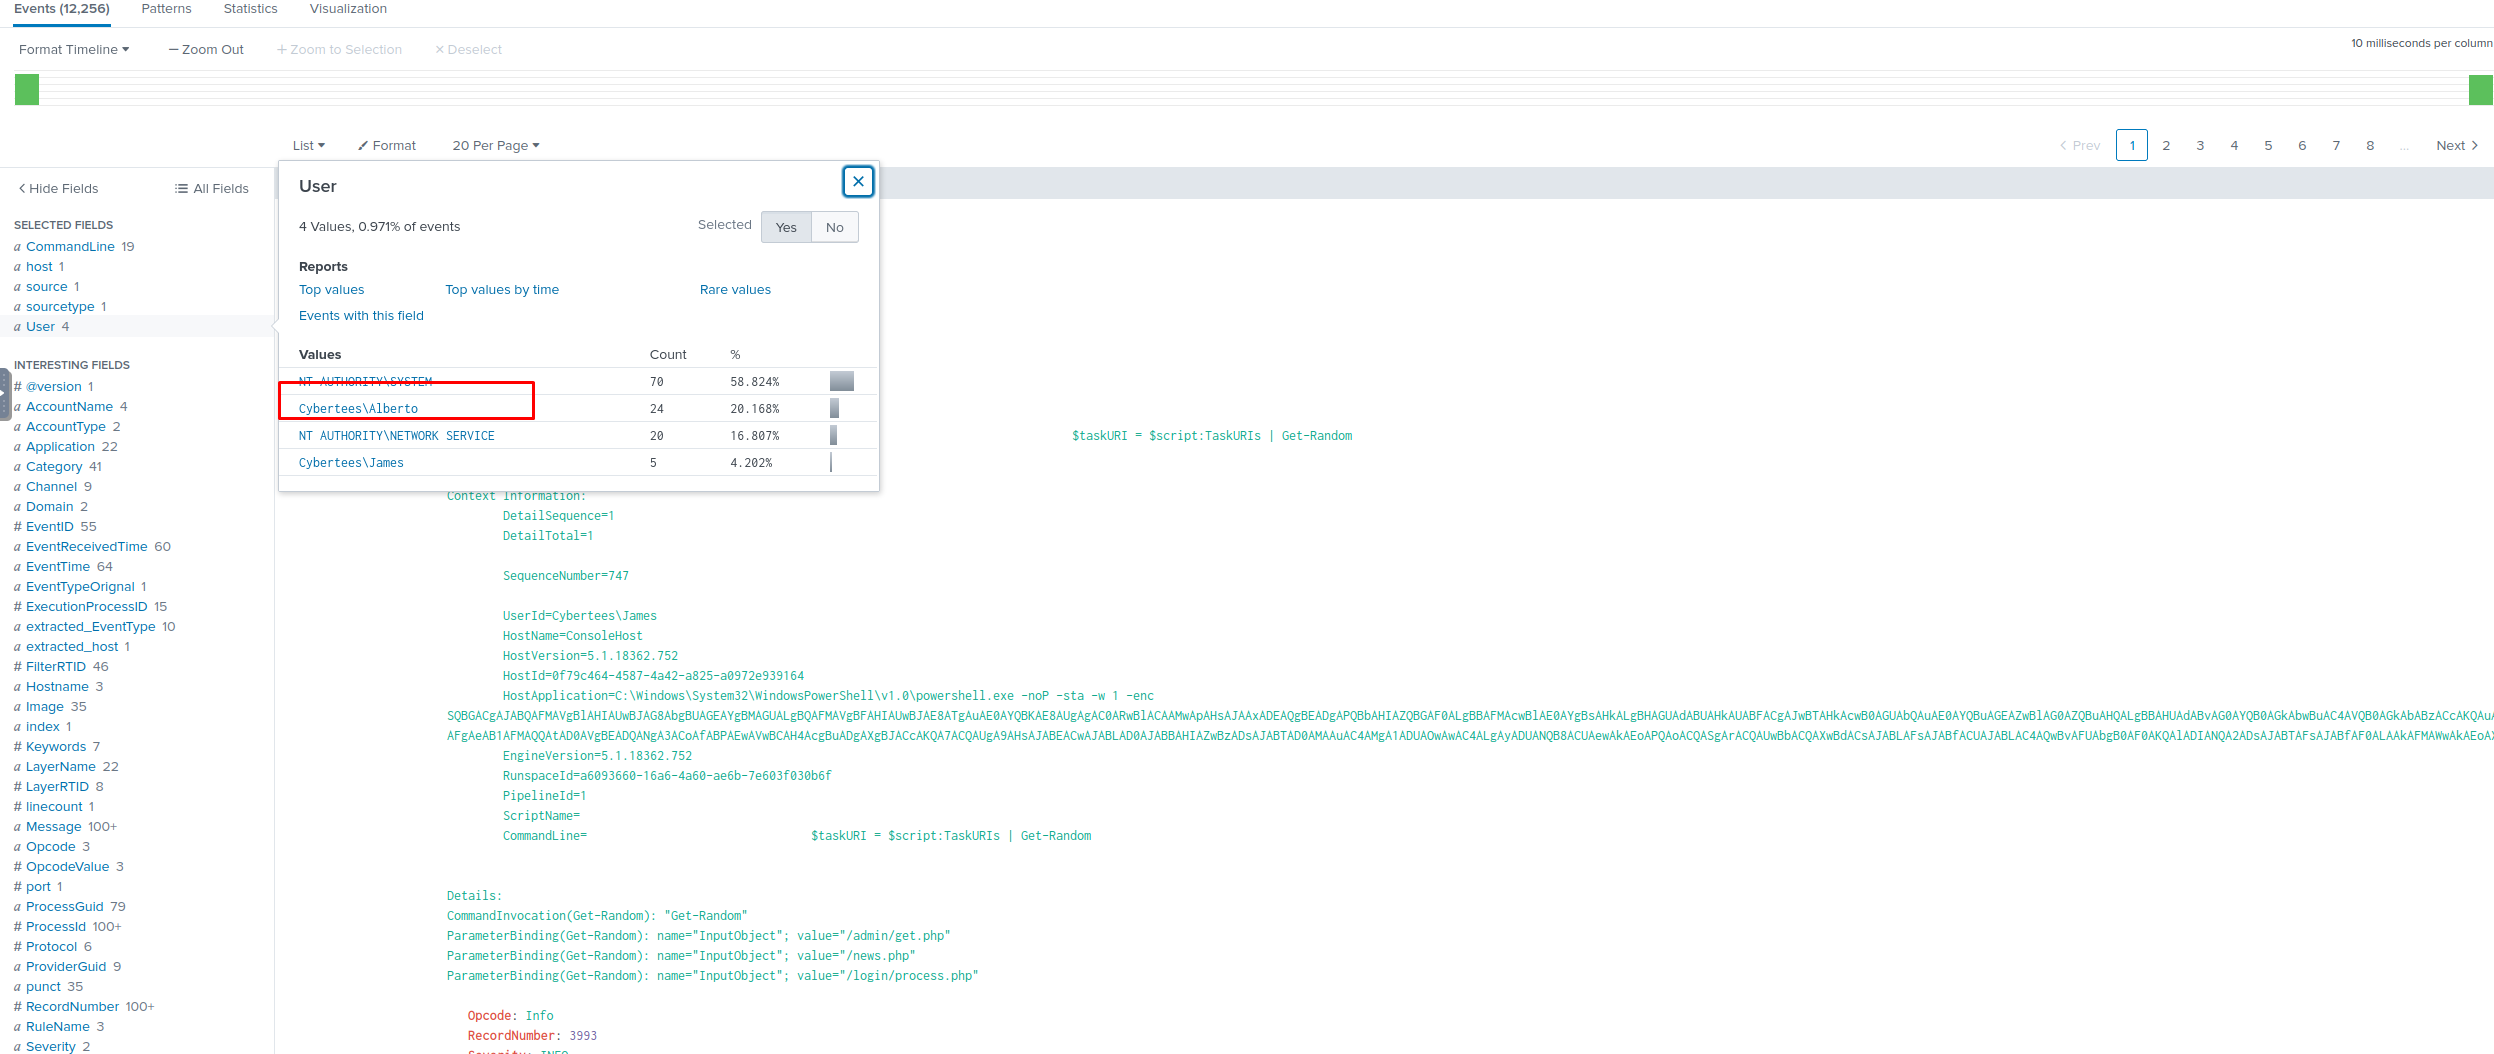Image resolution: width=2494 pixels, height=1054 pixels.
Task: Go to Next results page
Action: [x=2457, y=146]
